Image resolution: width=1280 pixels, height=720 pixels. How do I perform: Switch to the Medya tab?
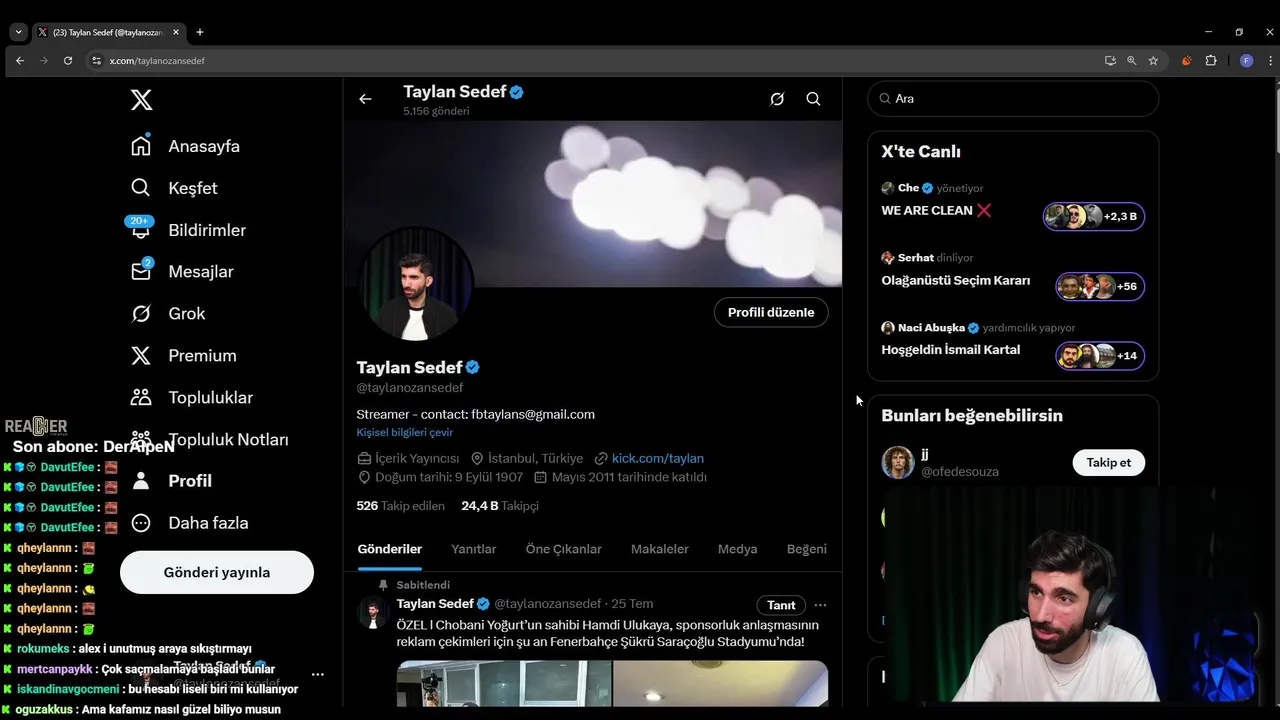pyautogui.click(x=738, y=549)
